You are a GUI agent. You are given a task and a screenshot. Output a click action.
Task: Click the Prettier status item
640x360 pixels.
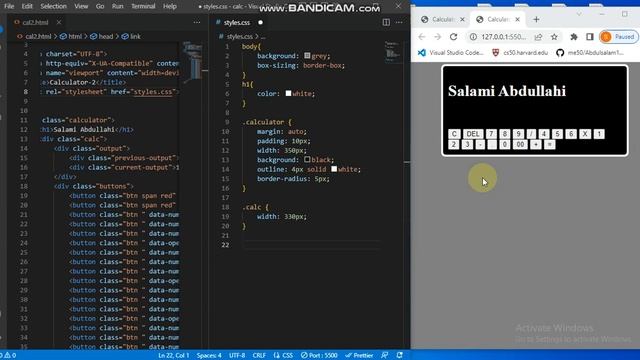[359, 355]
